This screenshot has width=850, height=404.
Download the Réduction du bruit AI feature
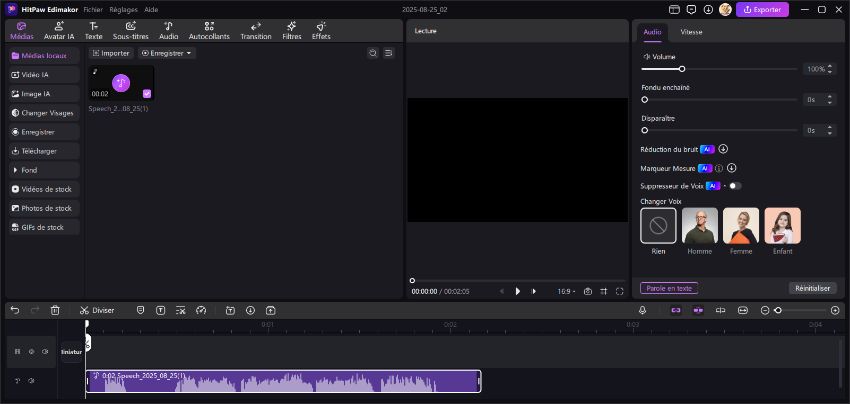click(x=723, y=149)
